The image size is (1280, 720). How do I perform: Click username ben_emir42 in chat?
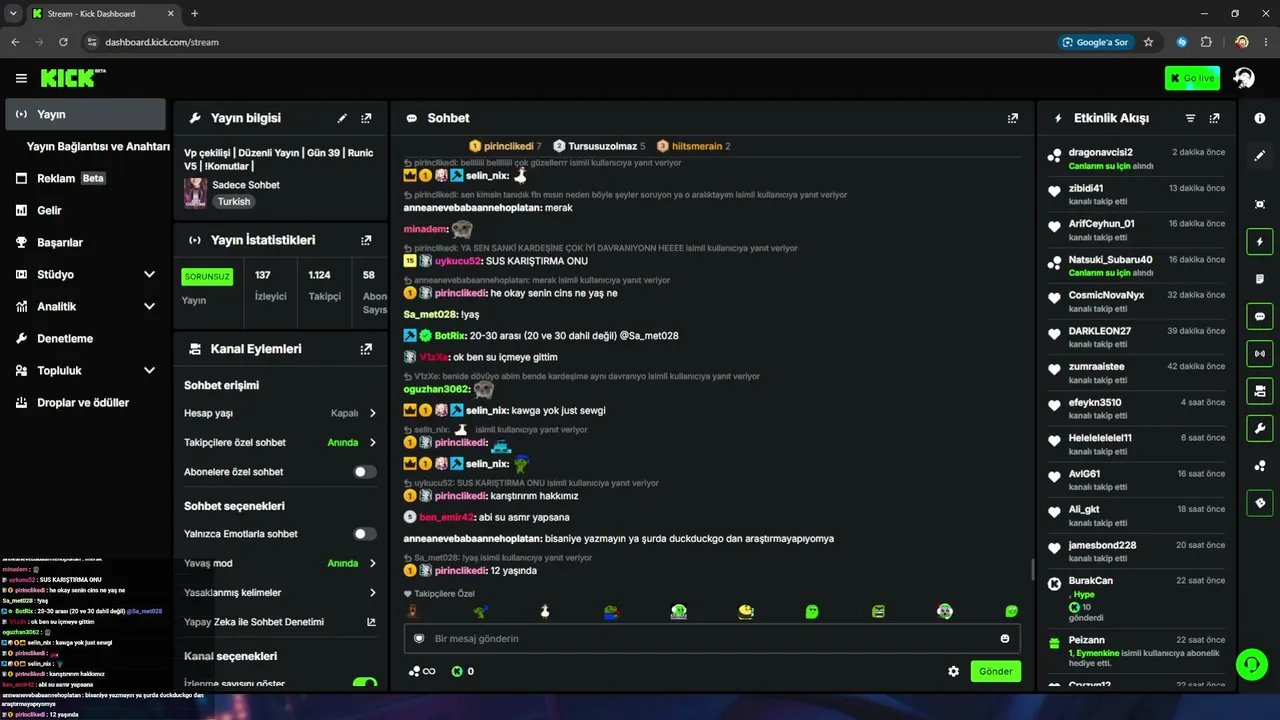446,517
